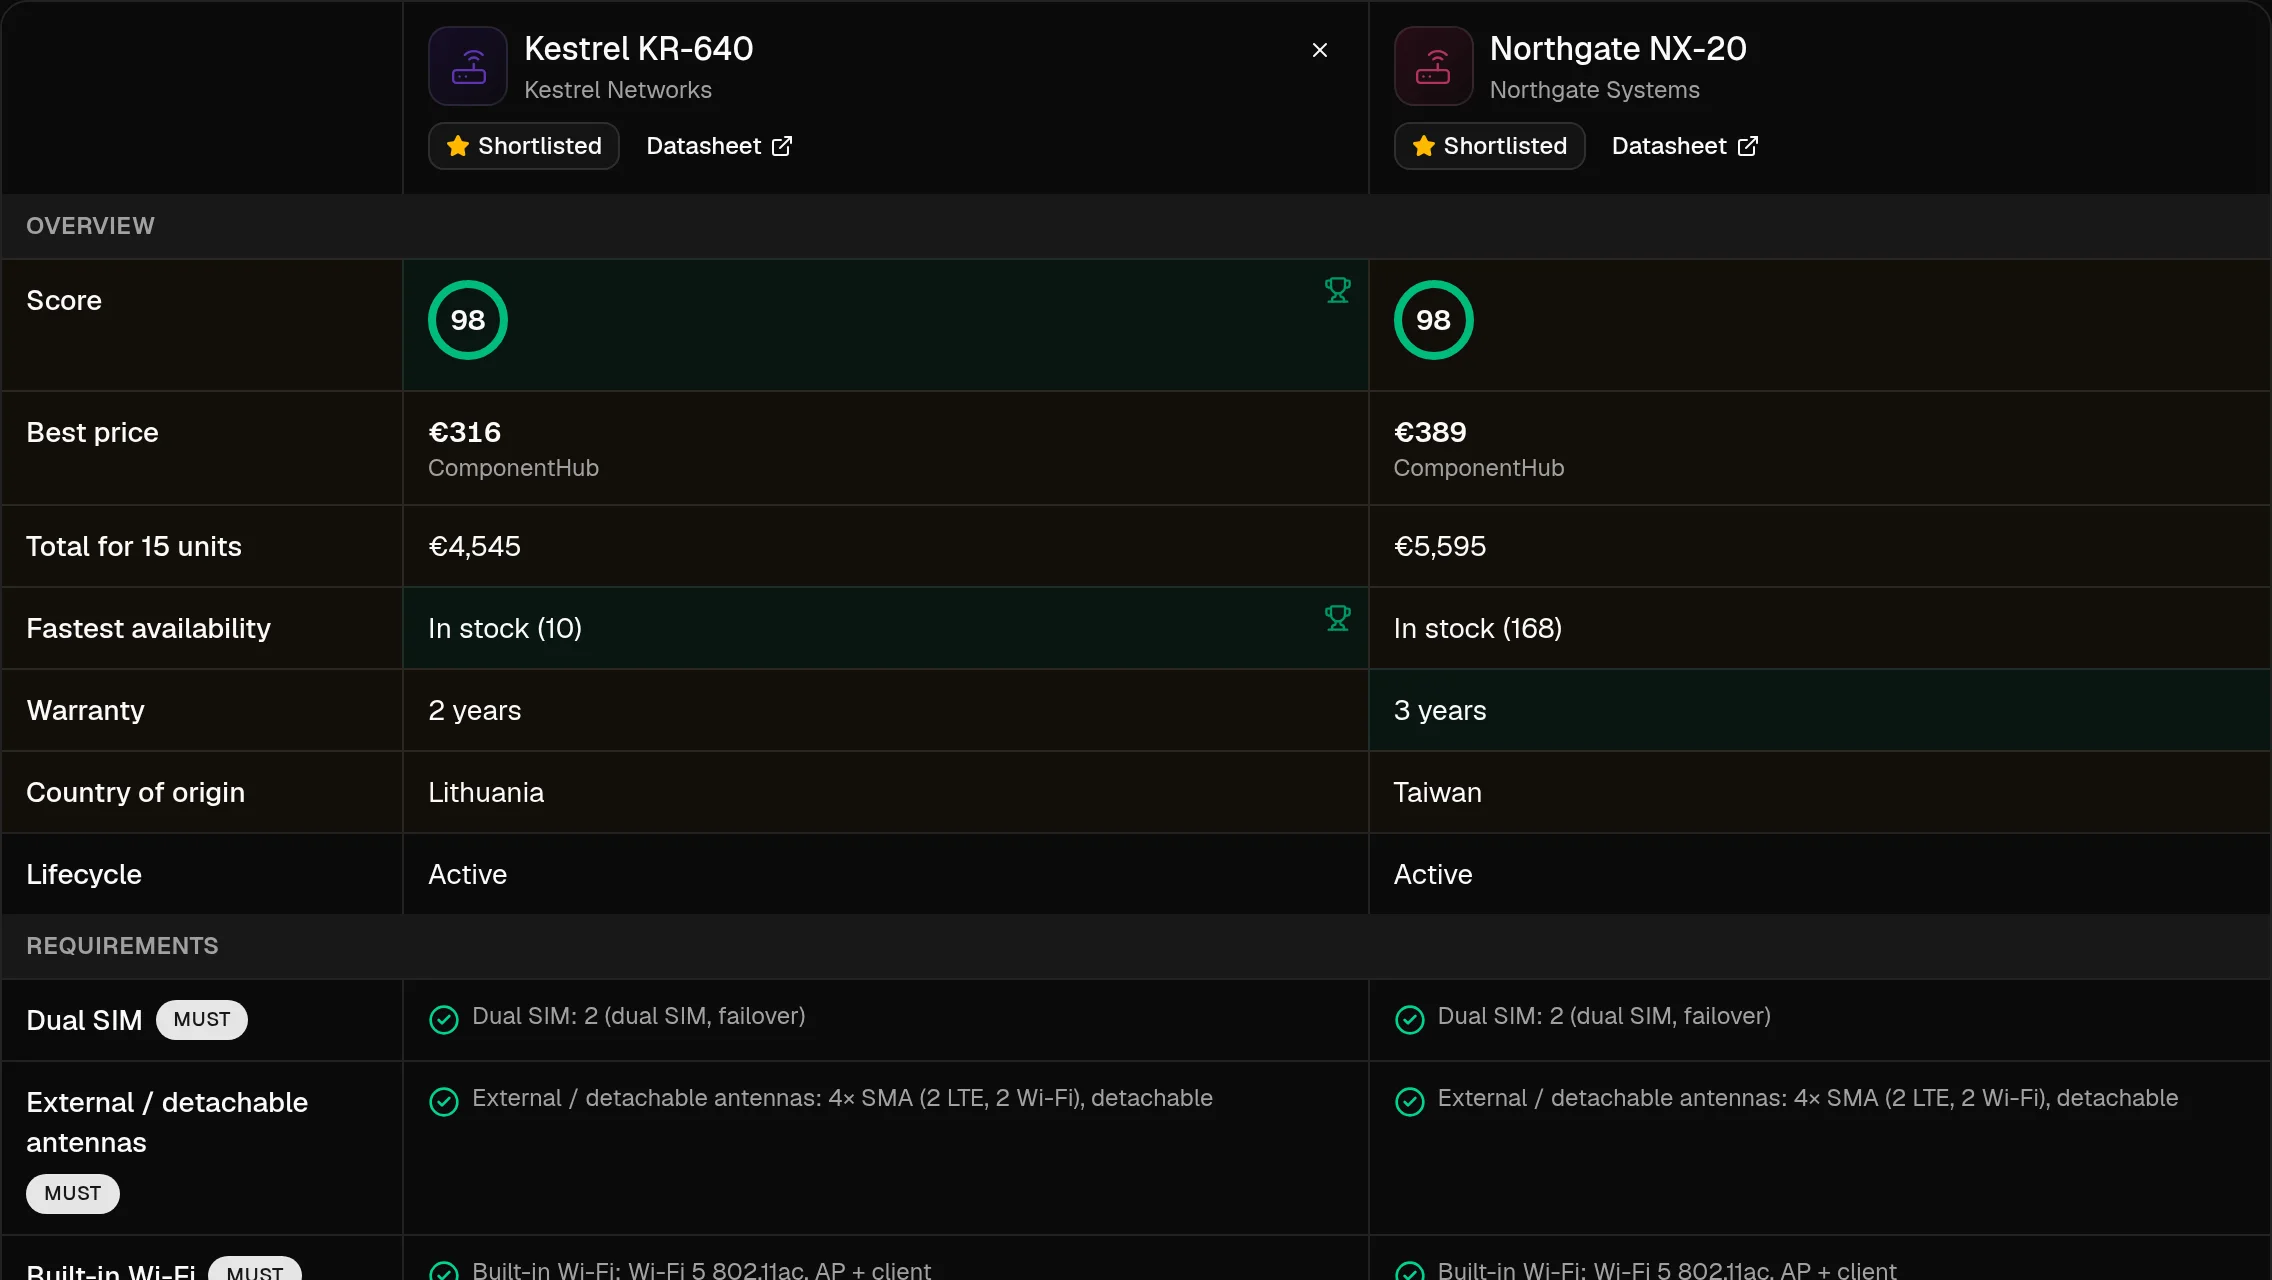Click the In stock (168) availability cell
This screenshot has width=2272, height=1280.
coord(1820,628)
